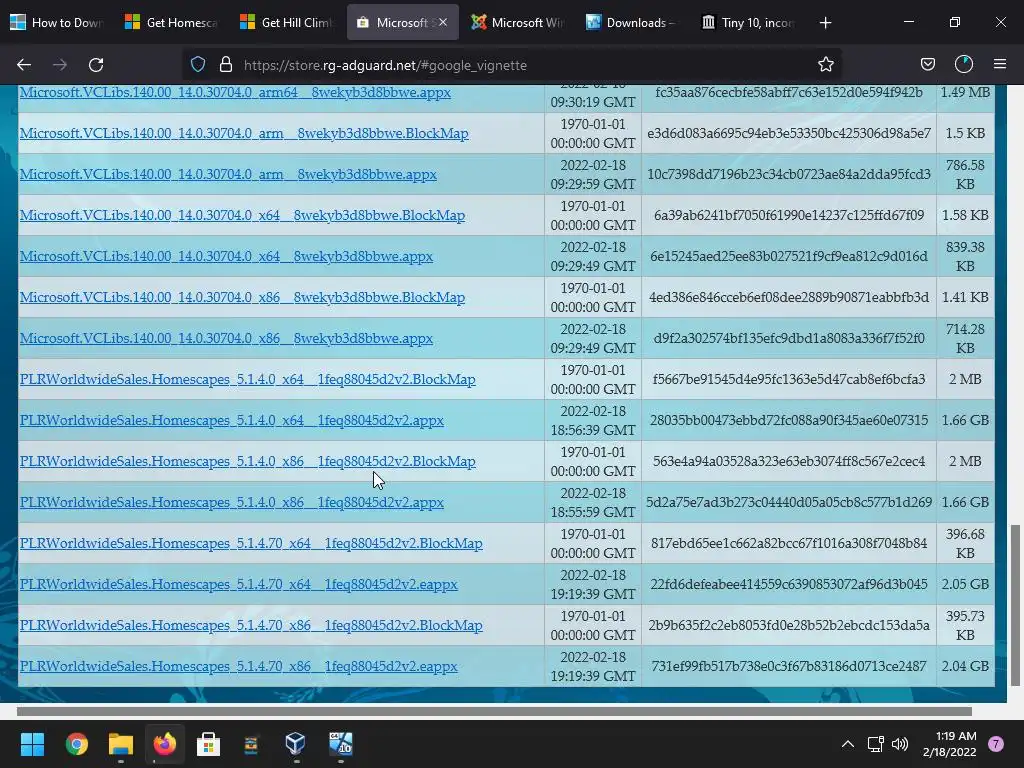Download VCLibs 14.0.30704.0 arm64 appx
Viewport: 1024px width, 768px height.
[x=235, y=92]
